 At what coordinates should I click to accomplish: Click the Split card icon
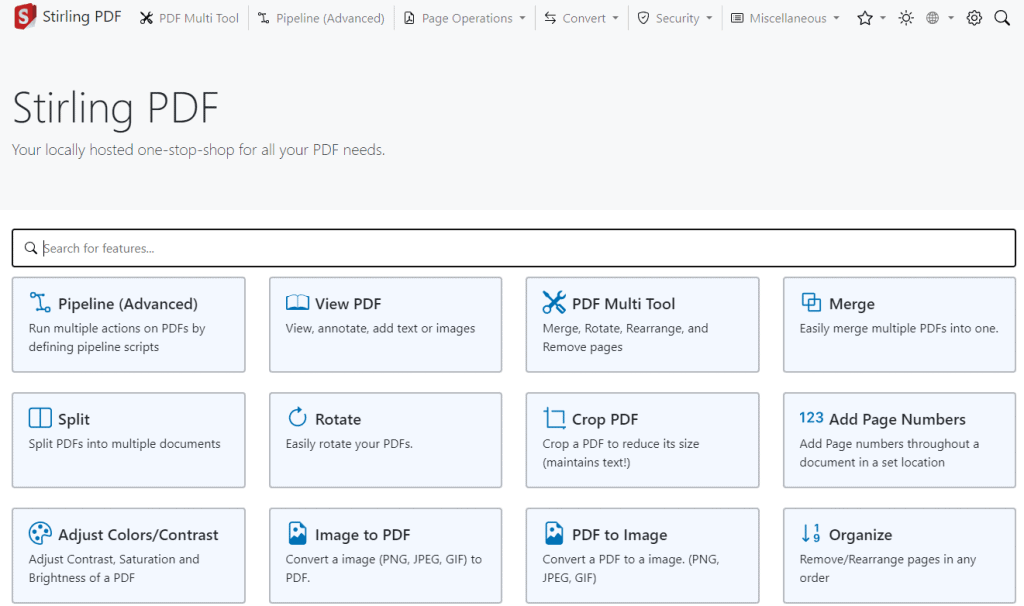click(40, 418)
